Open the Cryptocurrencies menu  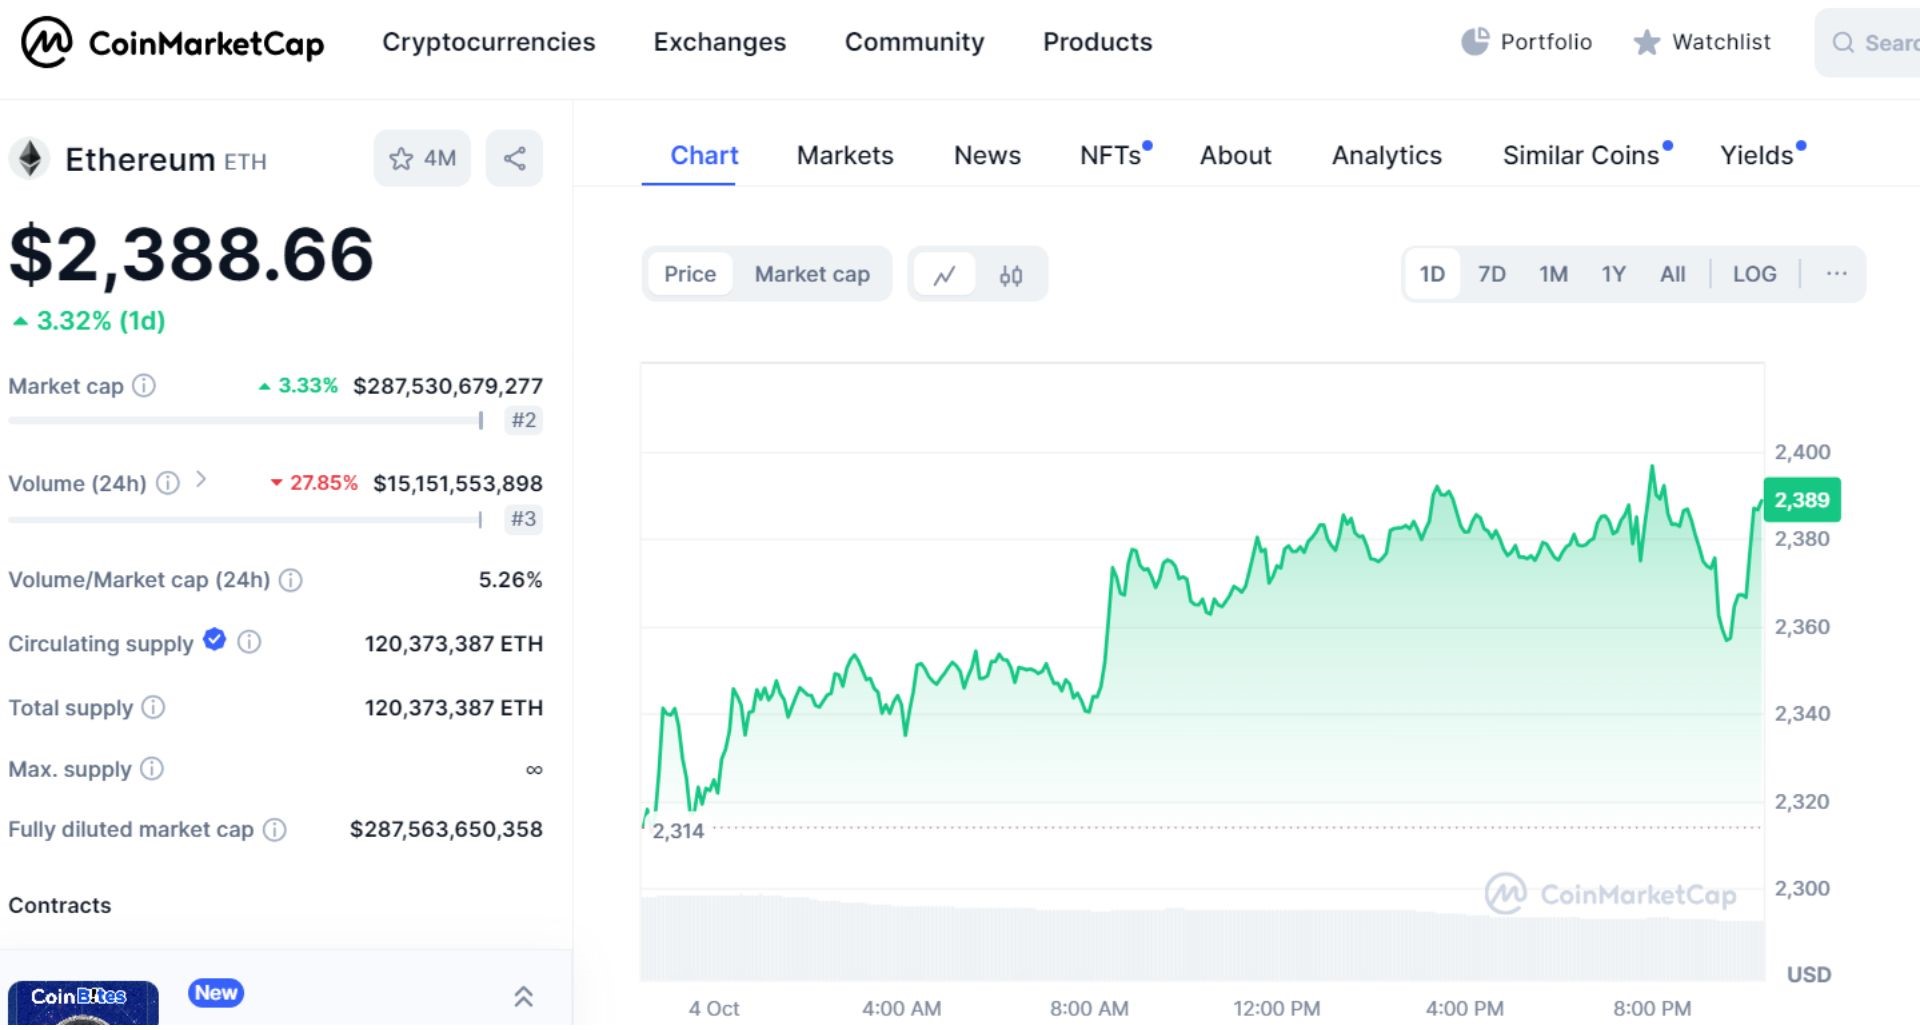488,42
